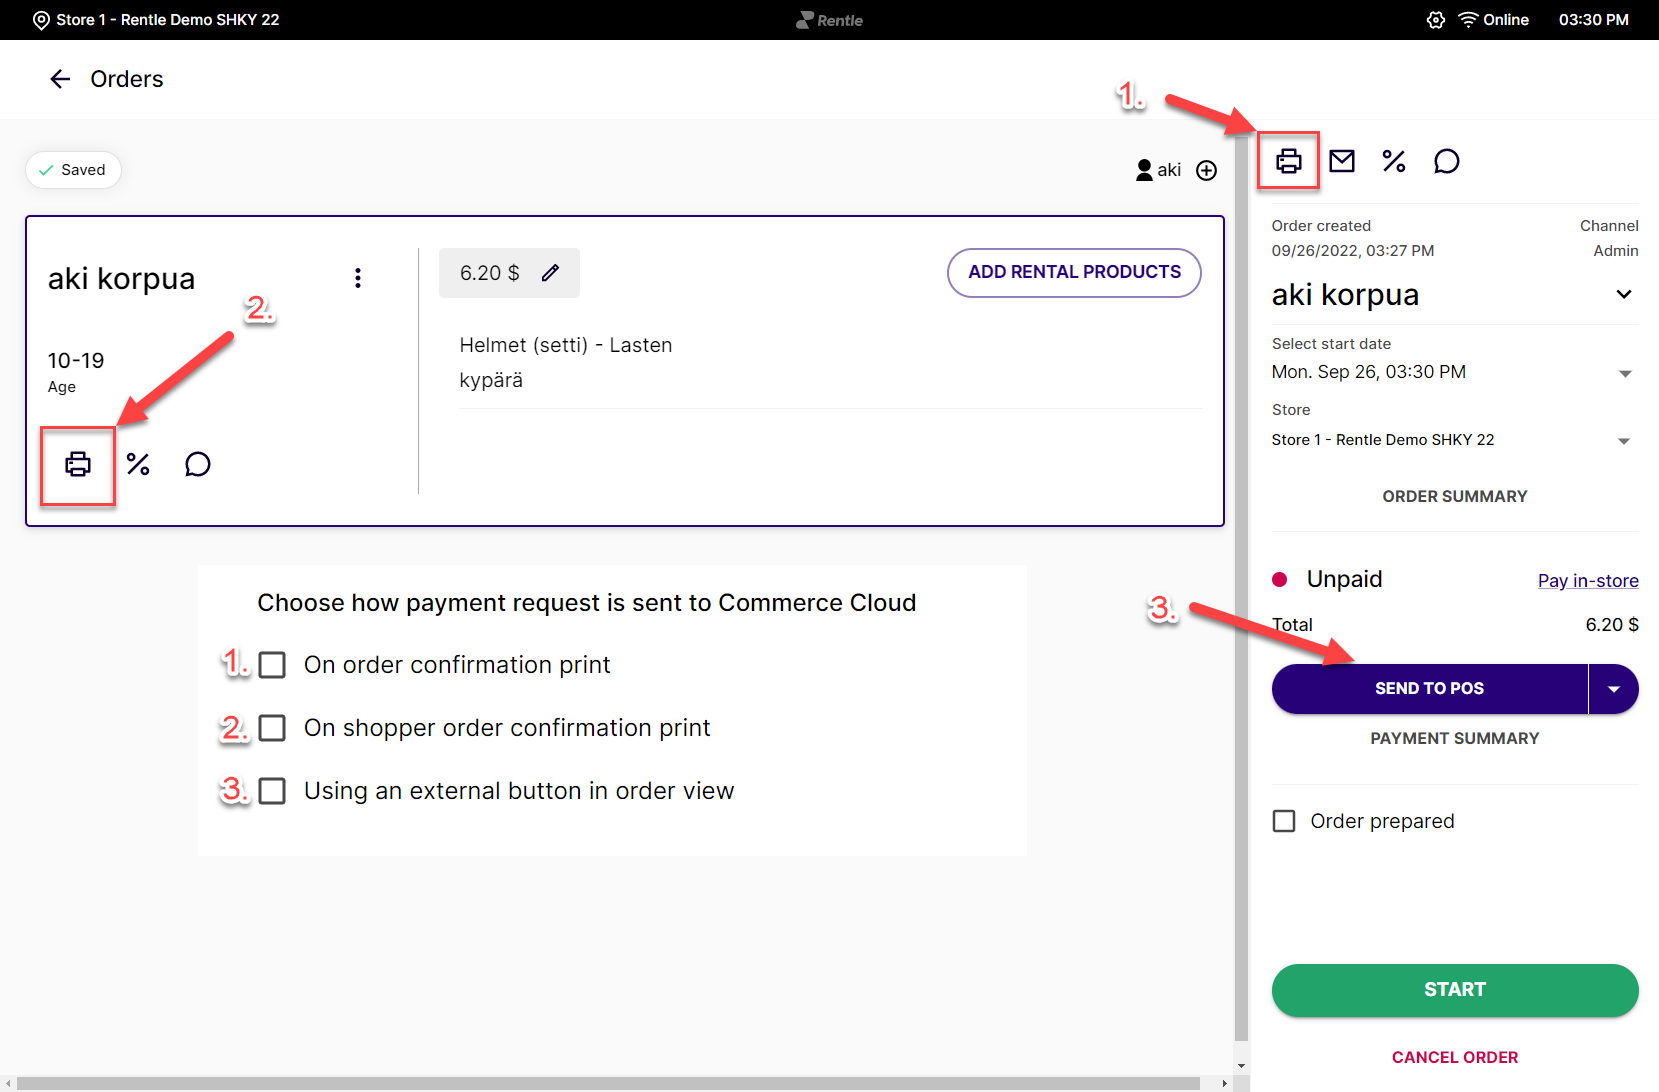Add a shopper with plus circle icon

pos(1207,171)
